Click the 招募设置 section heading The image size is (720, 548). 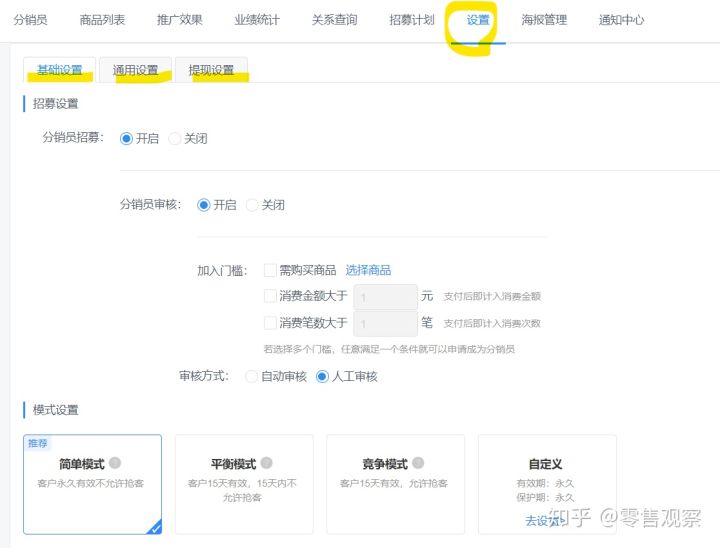click(x=56, y=104)
